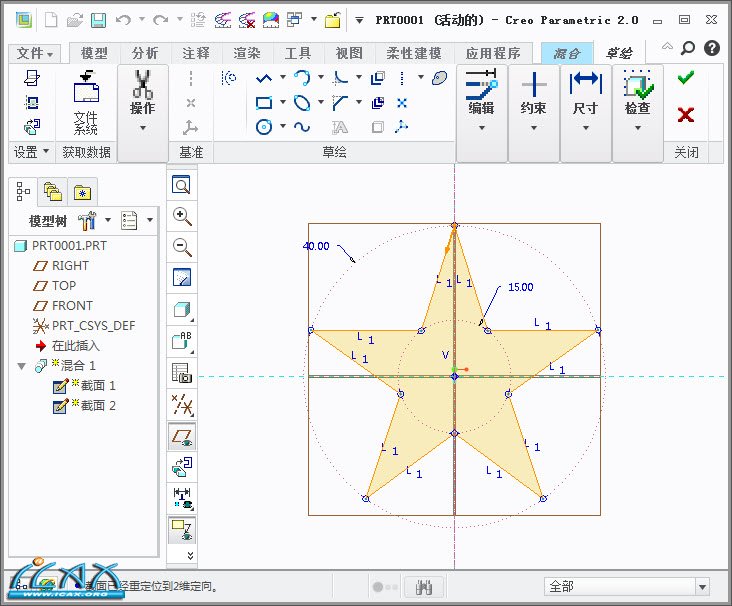The height and width of the screenshot is (606, 732).
Task: Collapse the 混合 1 tree node
Action: 22,366
